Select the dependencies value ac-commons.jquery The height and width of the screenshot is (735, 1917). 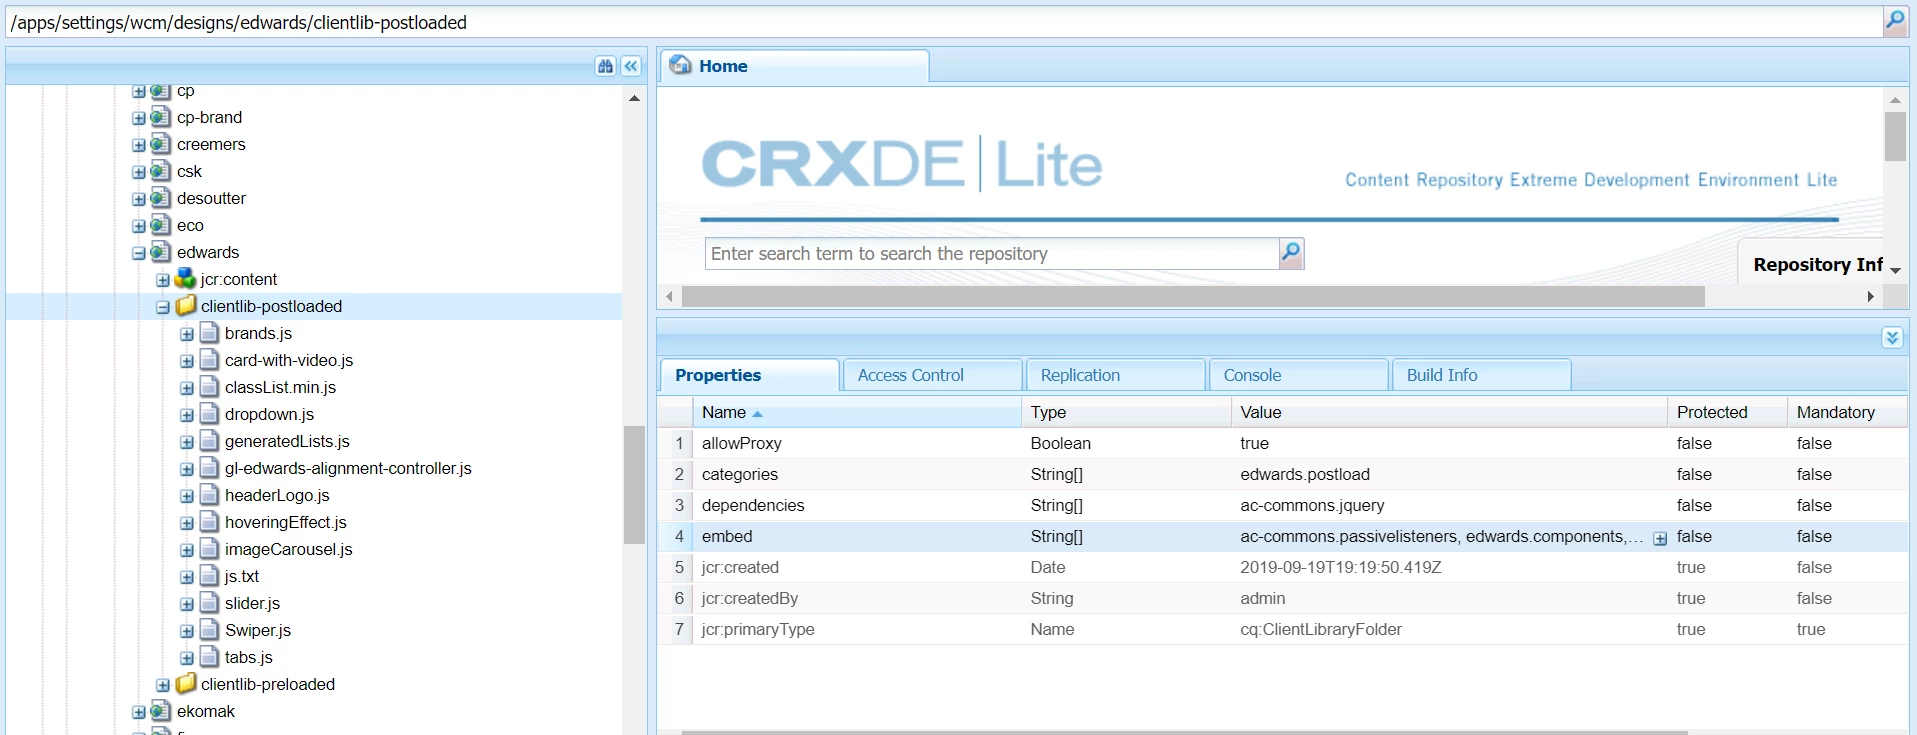pos(1312,505)
